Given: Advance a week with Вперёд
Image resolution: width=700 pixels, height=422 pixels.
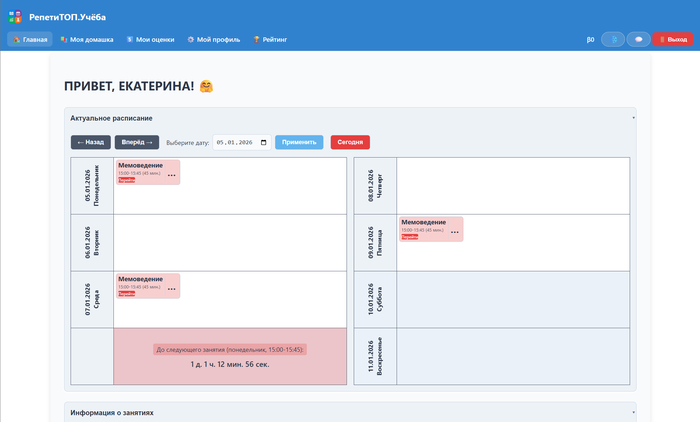Looking at the screenshot, I should [137, 142].
